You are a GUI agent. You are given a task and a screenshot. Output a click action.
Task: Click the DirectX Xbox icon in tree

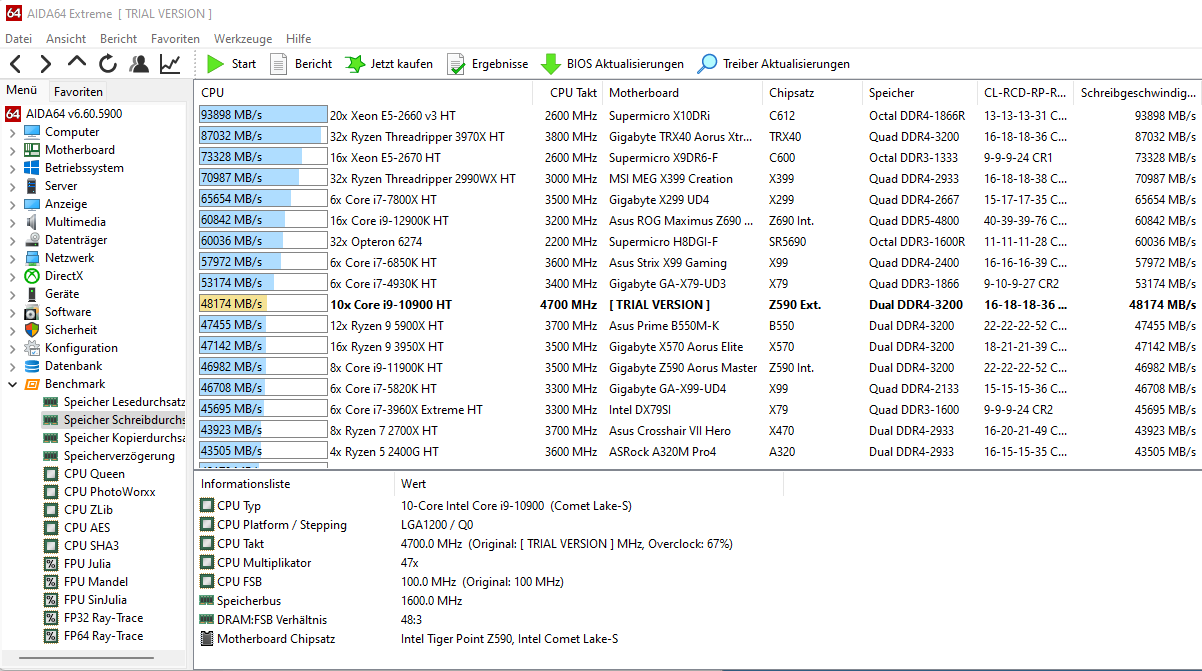(x=32, y=276)
